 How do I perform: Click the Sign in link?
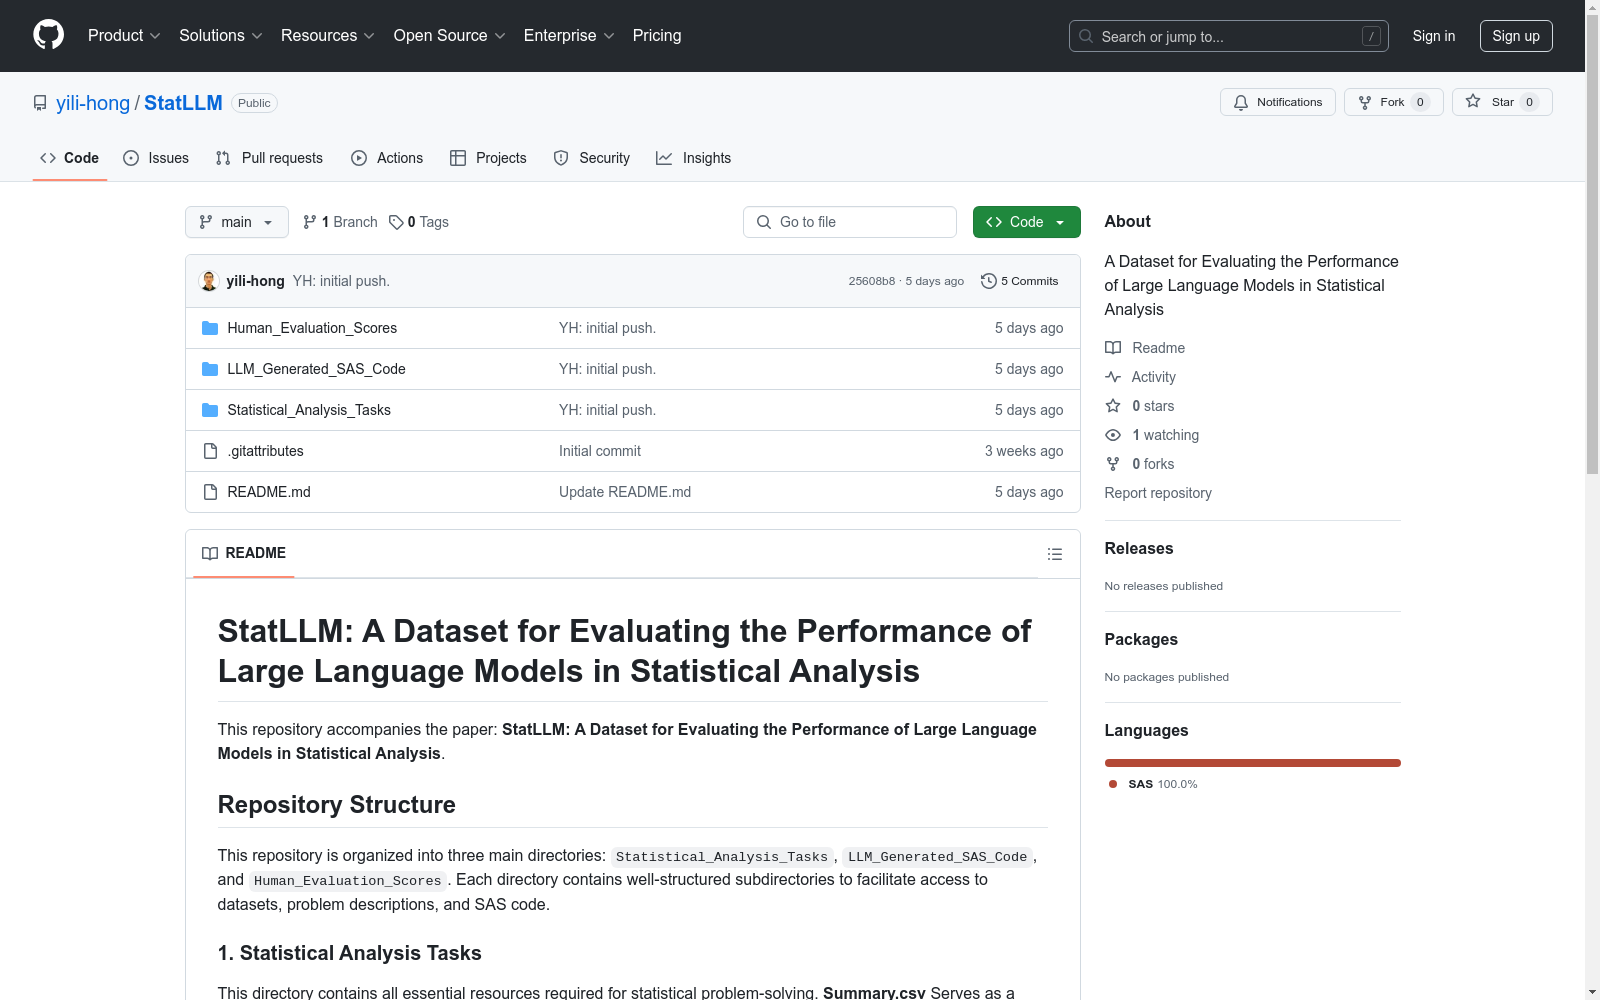[x=1434, y=36]
